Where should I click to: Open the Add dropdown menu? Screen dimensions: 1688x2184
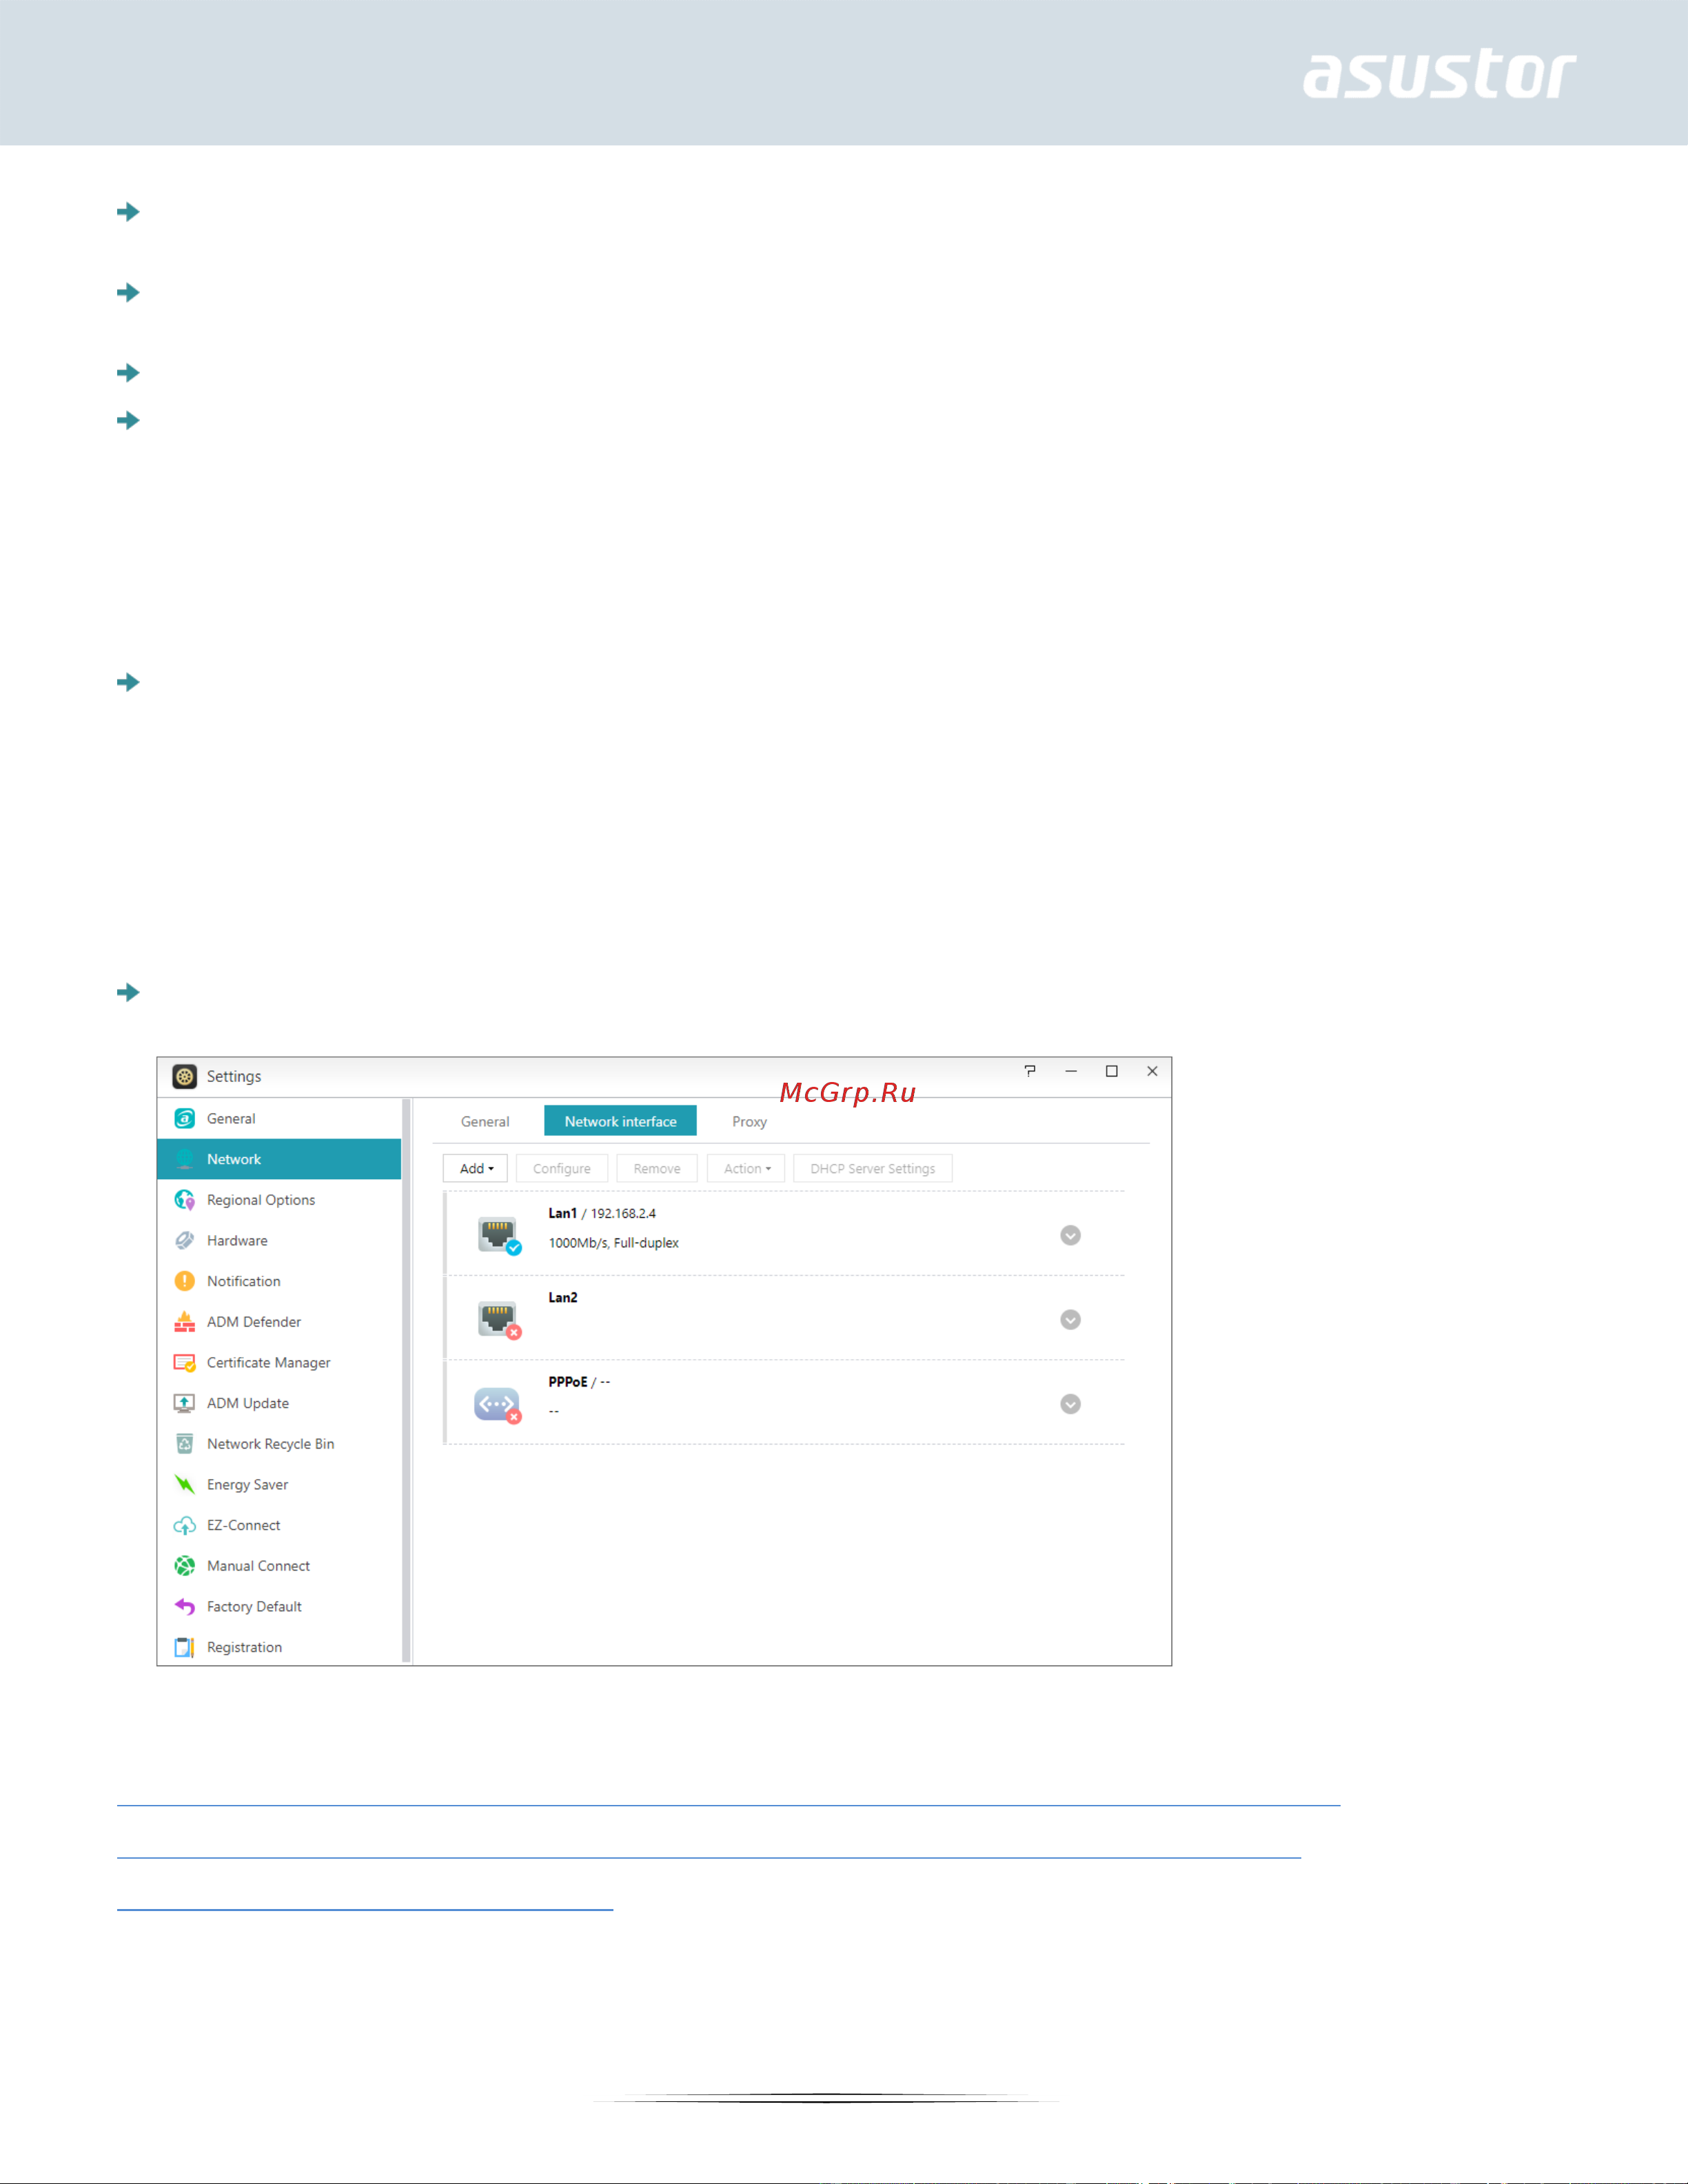(476, 1168)
